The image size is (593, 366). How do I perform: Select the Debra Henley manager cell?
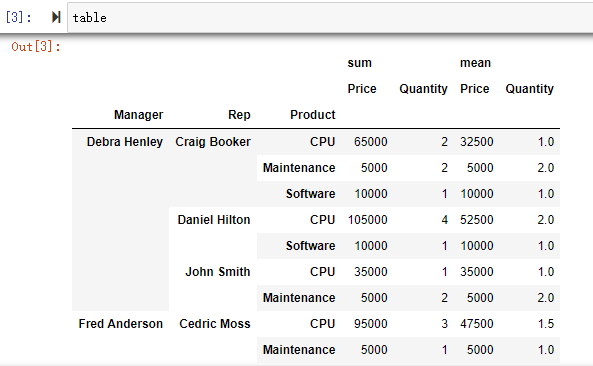(125, 141)
